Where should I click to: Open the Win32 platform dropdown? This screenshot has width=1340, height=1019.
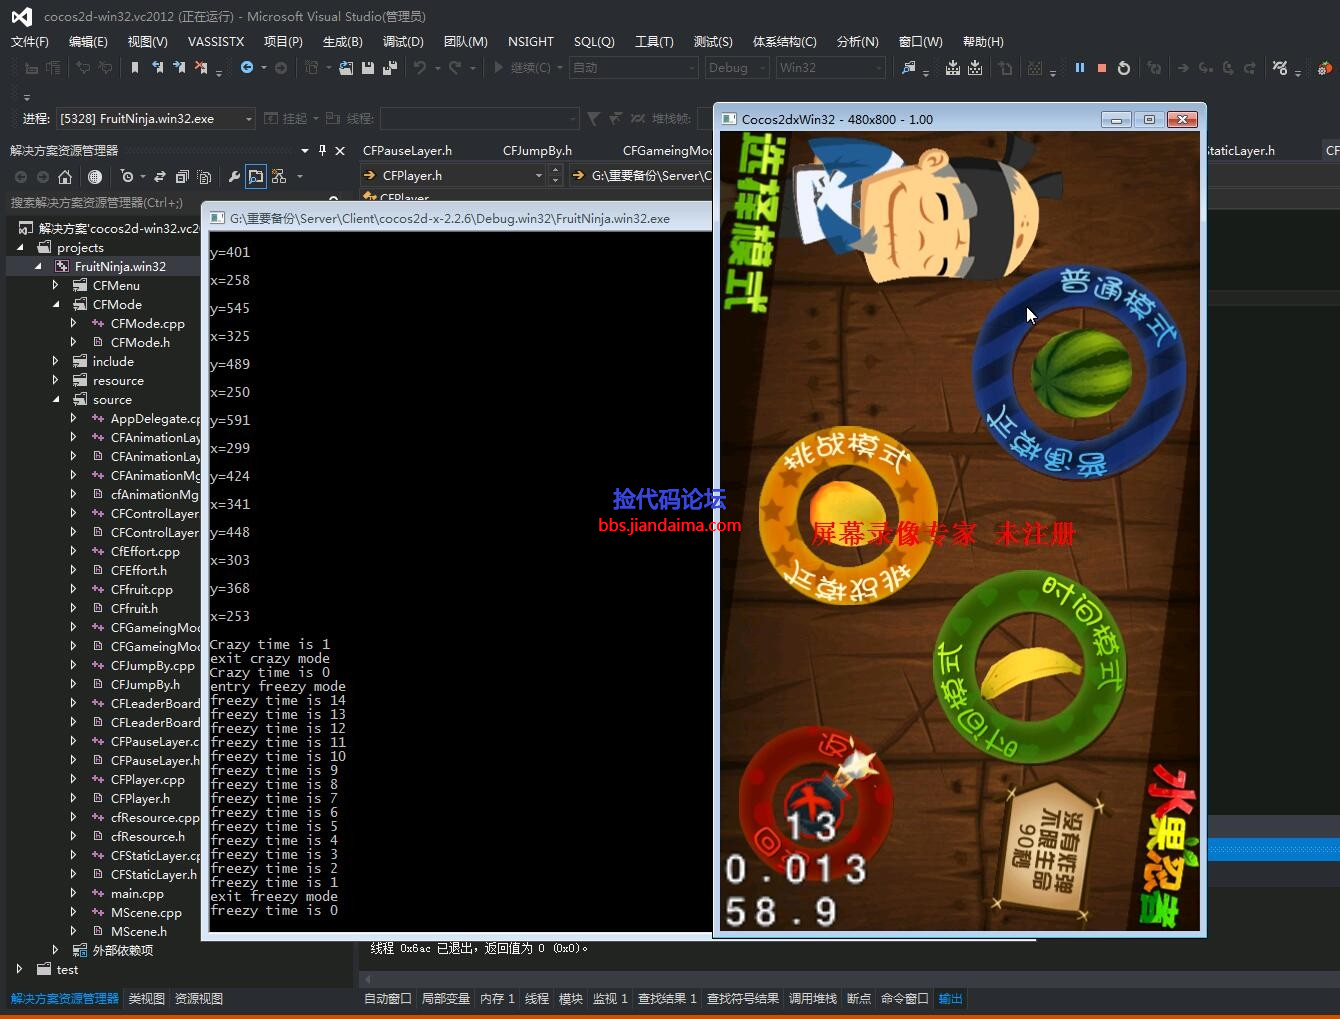(x=879, y=68)
